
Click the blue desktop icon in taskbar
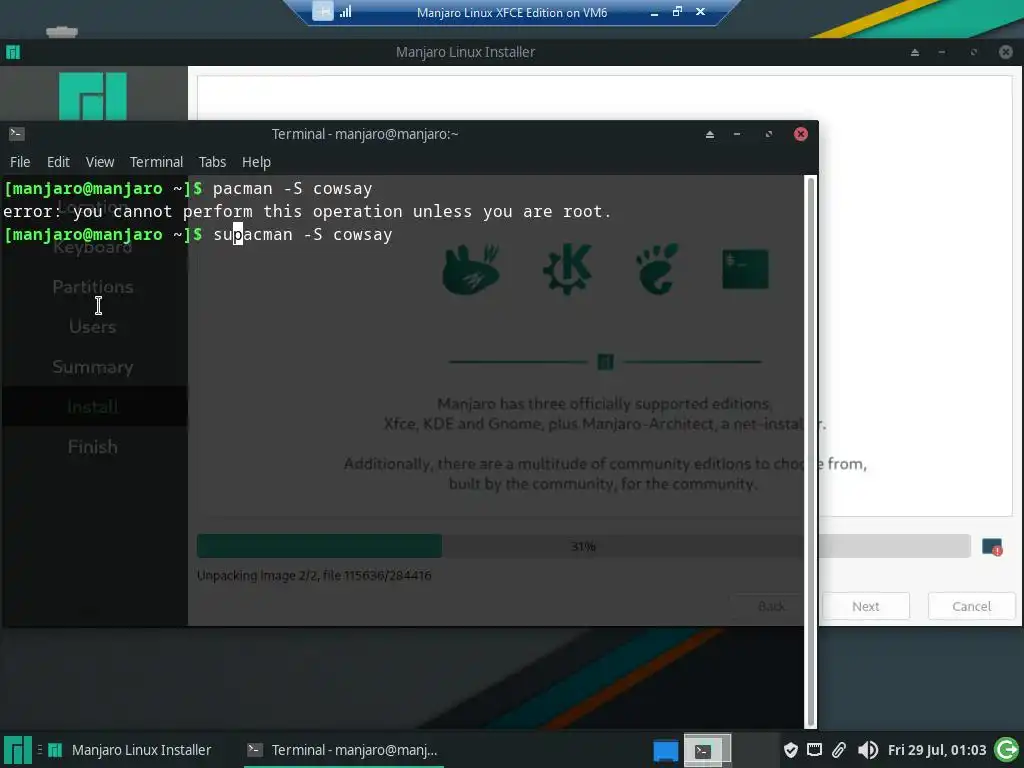coord(665,750)
